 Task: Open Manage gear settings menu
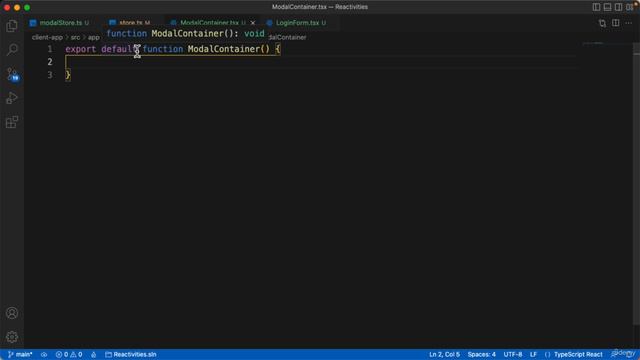tap(12, 337)
